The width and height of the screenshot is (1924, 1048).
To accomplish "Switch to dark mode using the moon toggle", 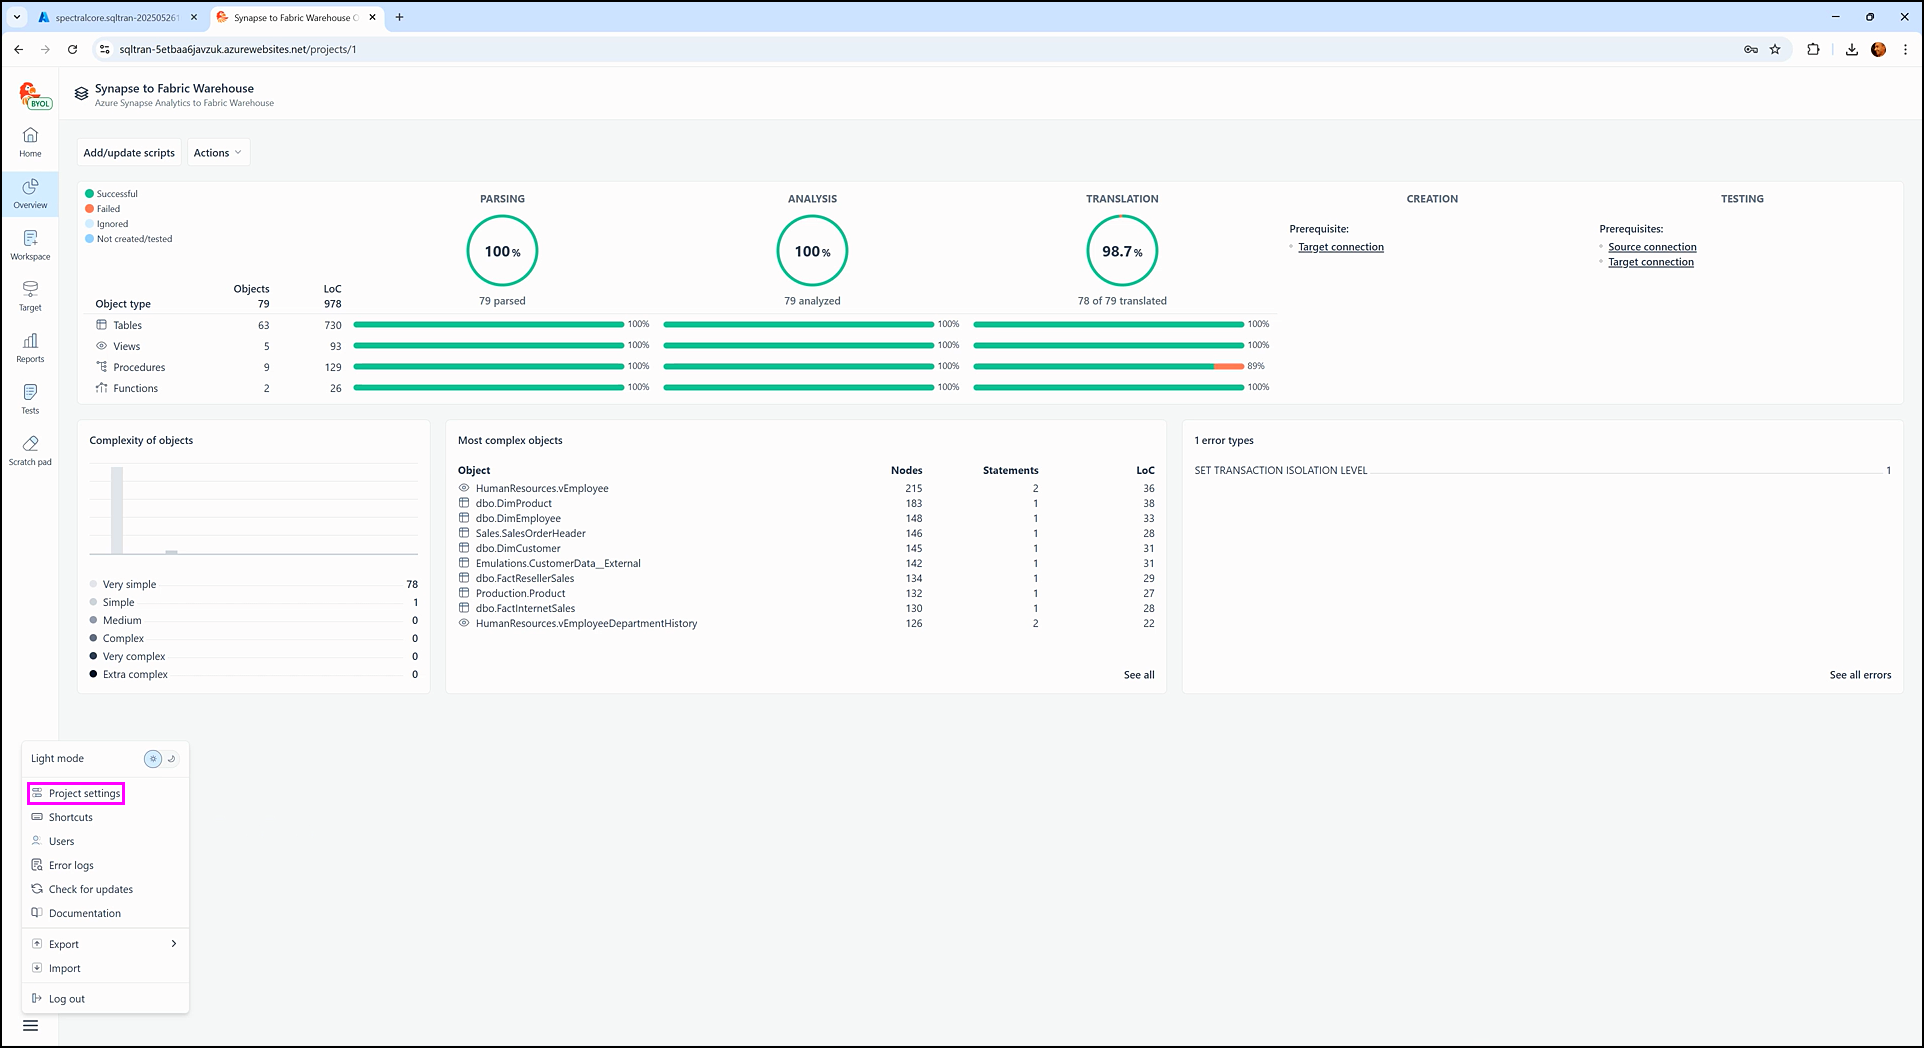I will [x=172, y=759].
